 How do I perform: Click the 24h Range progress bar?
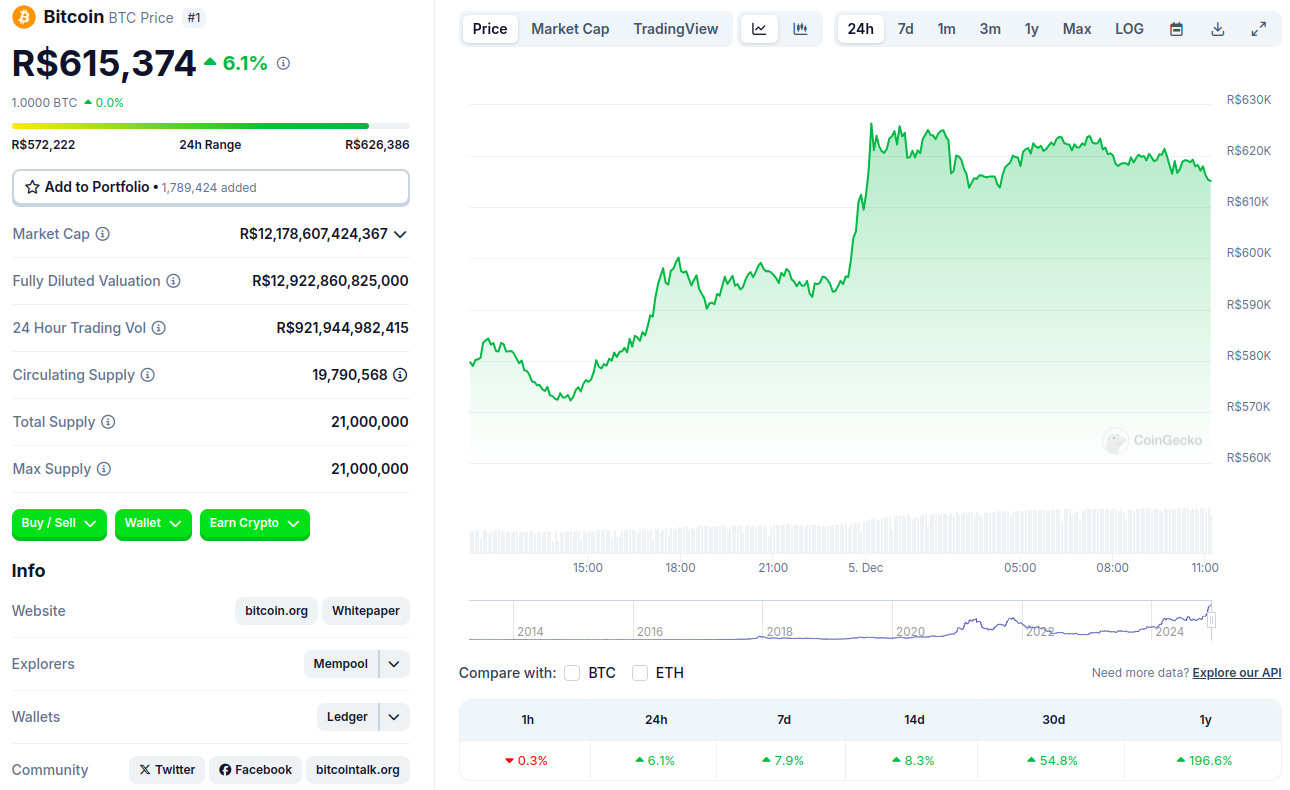(211, 126)
